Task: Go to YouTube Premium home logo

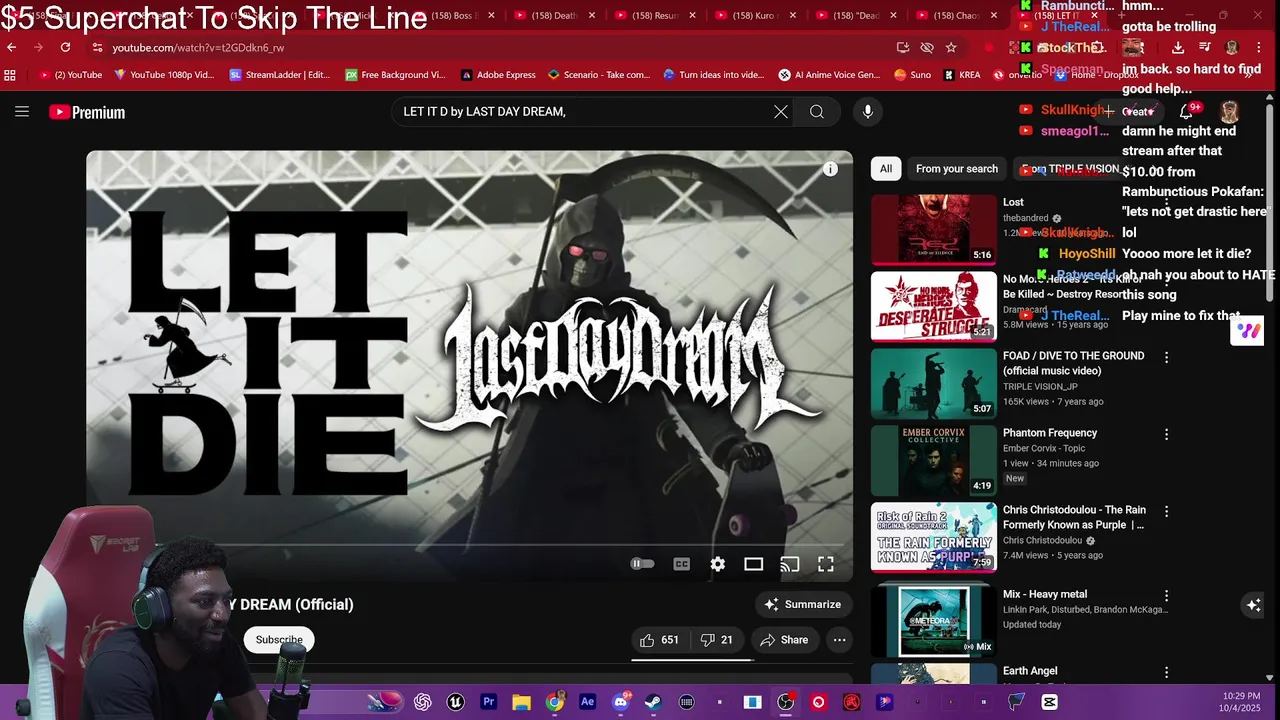Action: [87, 112]
